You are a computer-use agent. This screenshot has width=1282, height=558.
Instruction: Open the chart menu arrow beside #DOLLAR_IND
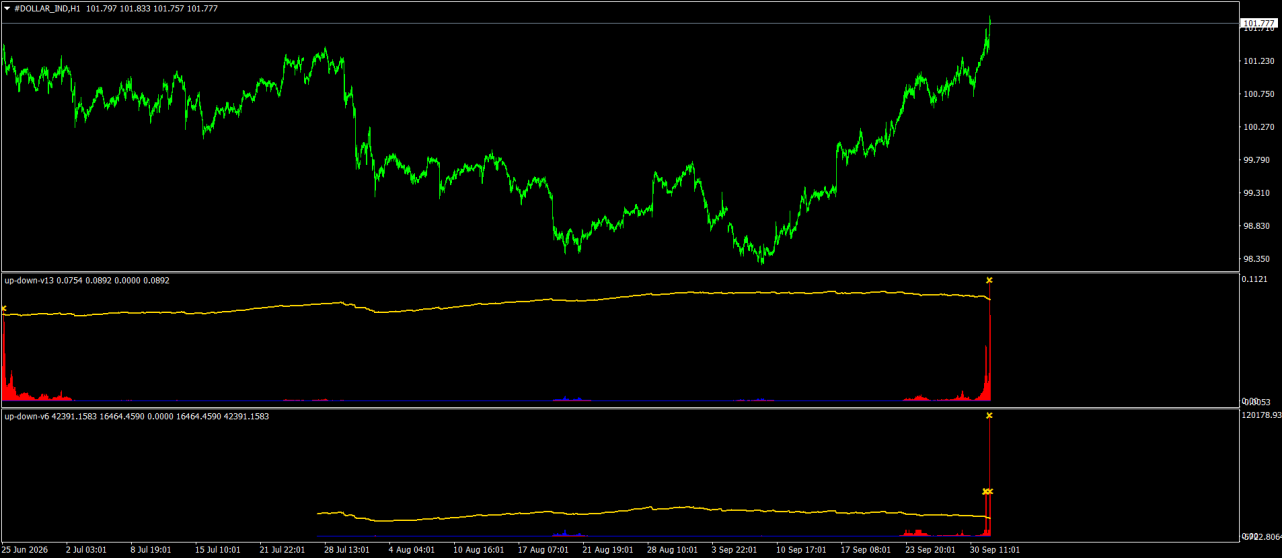pos(6,8)
